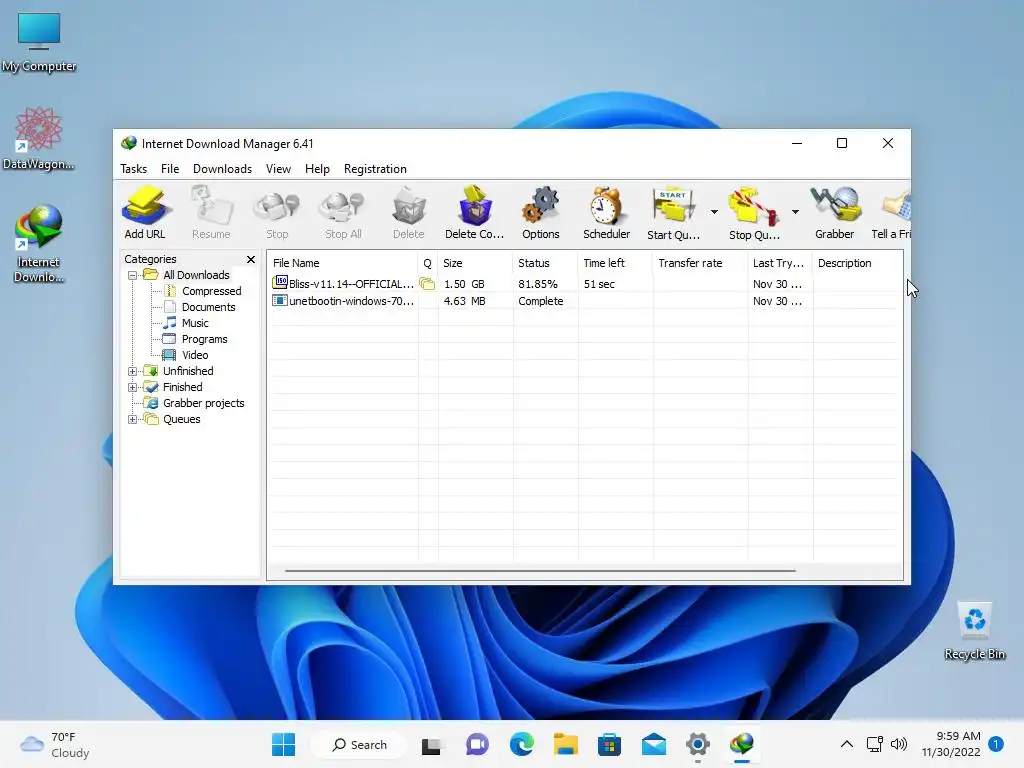Show hidden system tray icons
Screen dimensions: 1024x768
(846, 744)
